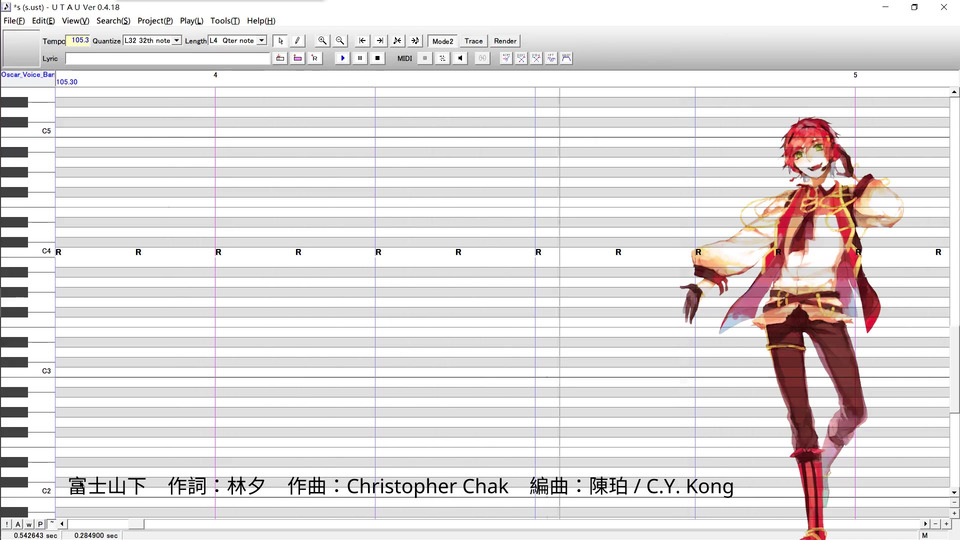Click the bottom-right horizontal zoom minus button
This screenshot has width=960, height=540.
(936, 524)
